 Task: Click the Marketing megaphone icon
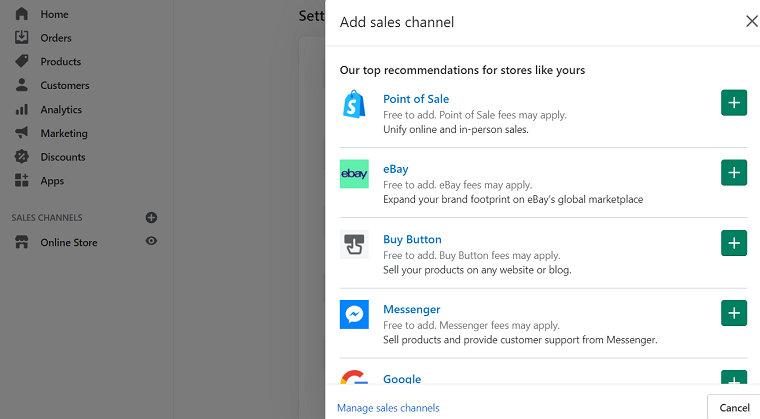(x=21, y=132)
